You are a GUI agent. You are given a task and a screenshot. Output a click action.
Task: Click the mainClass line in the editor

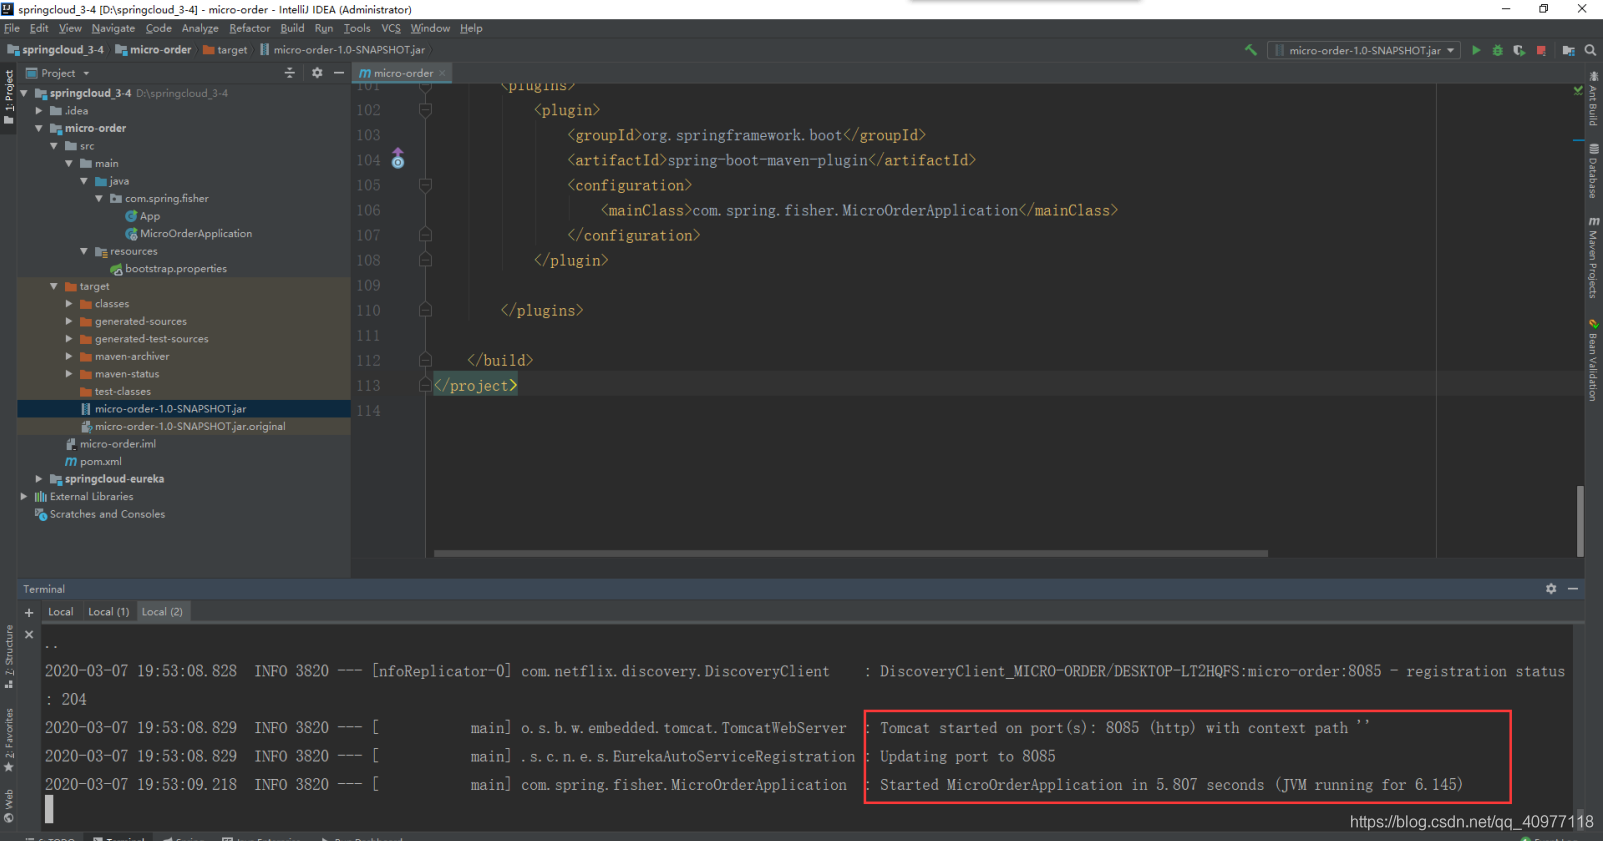pyautogui.click(x=859, y=211)
